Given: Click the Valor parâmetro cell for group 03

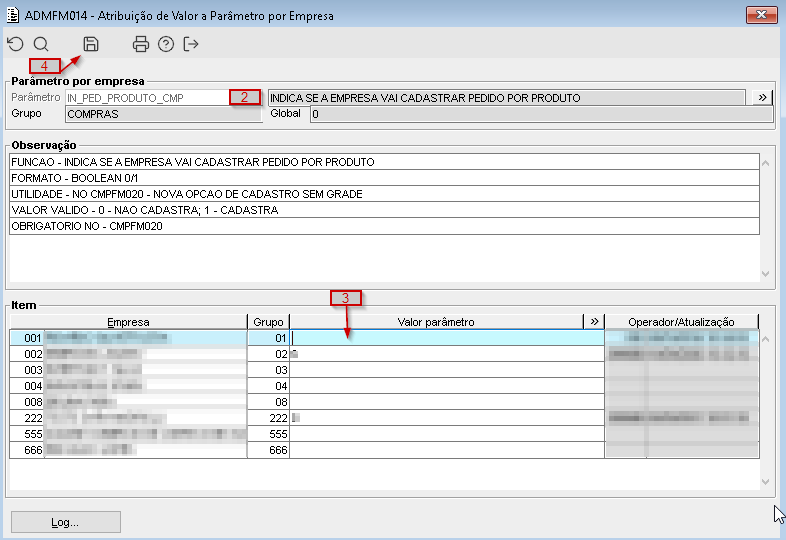Looking at the screenshot, I should pyautogui.click(x=447, y=370).
